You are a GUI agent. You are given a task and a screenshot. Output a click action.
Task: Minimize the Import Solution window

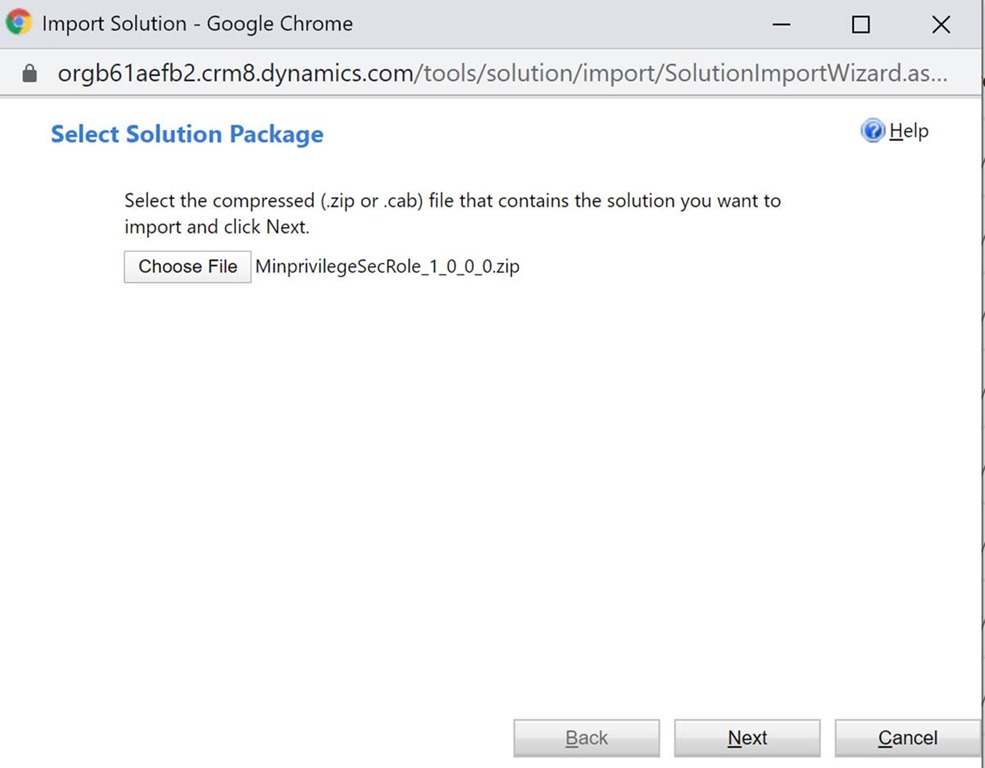point(781,24)
